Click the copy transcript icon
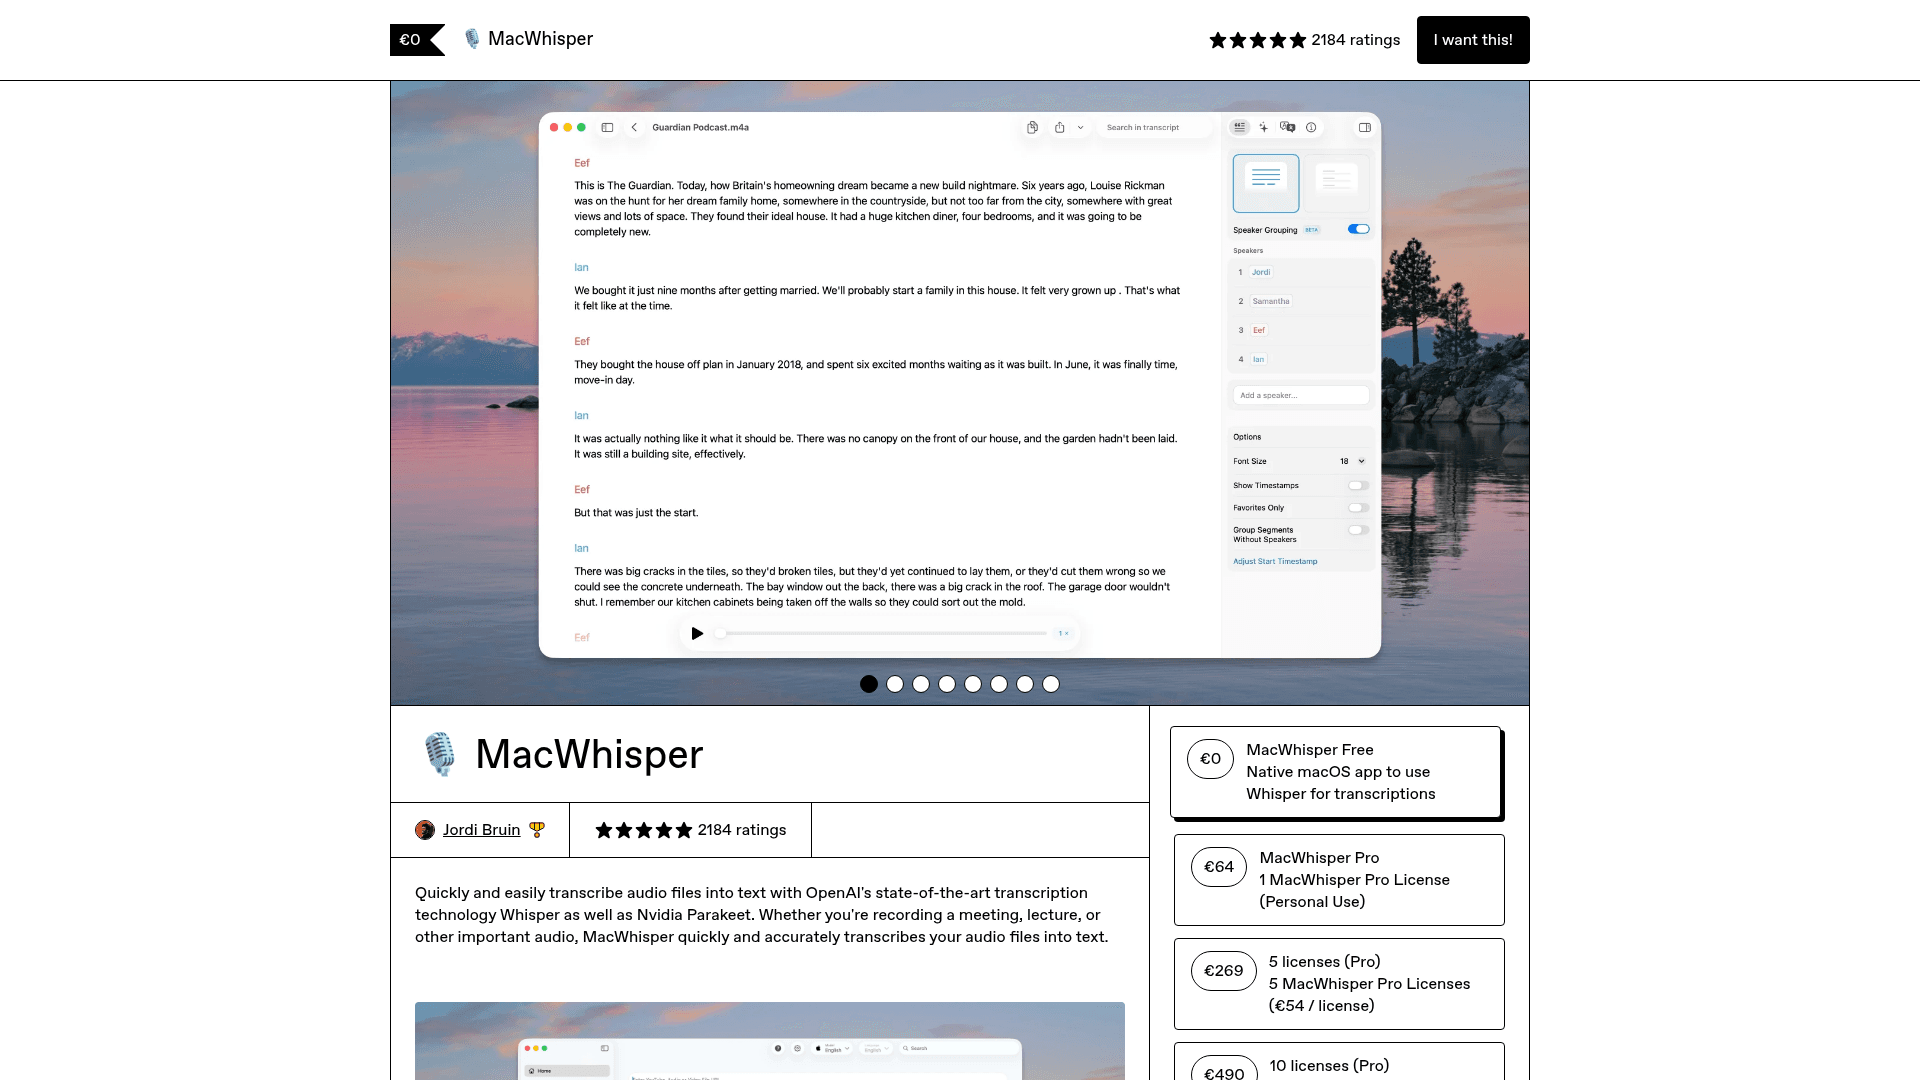The height and width of the screenshot is (1080, 1920). (1032, 128)
